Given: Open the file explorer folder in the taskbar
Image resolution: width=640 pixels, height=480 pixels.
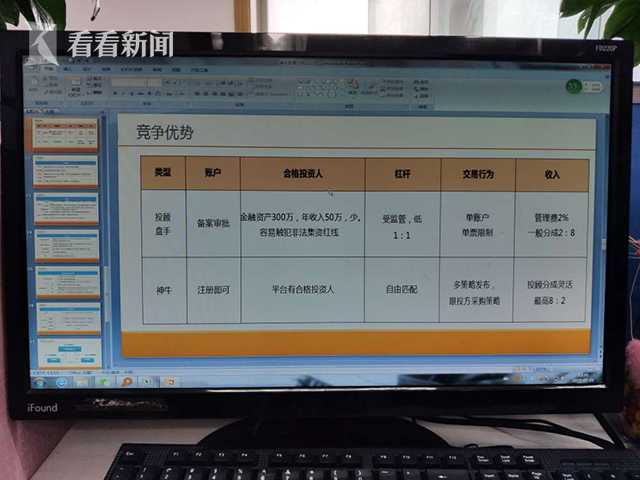Looking at the screenshot, I should [x=82, y=382].
